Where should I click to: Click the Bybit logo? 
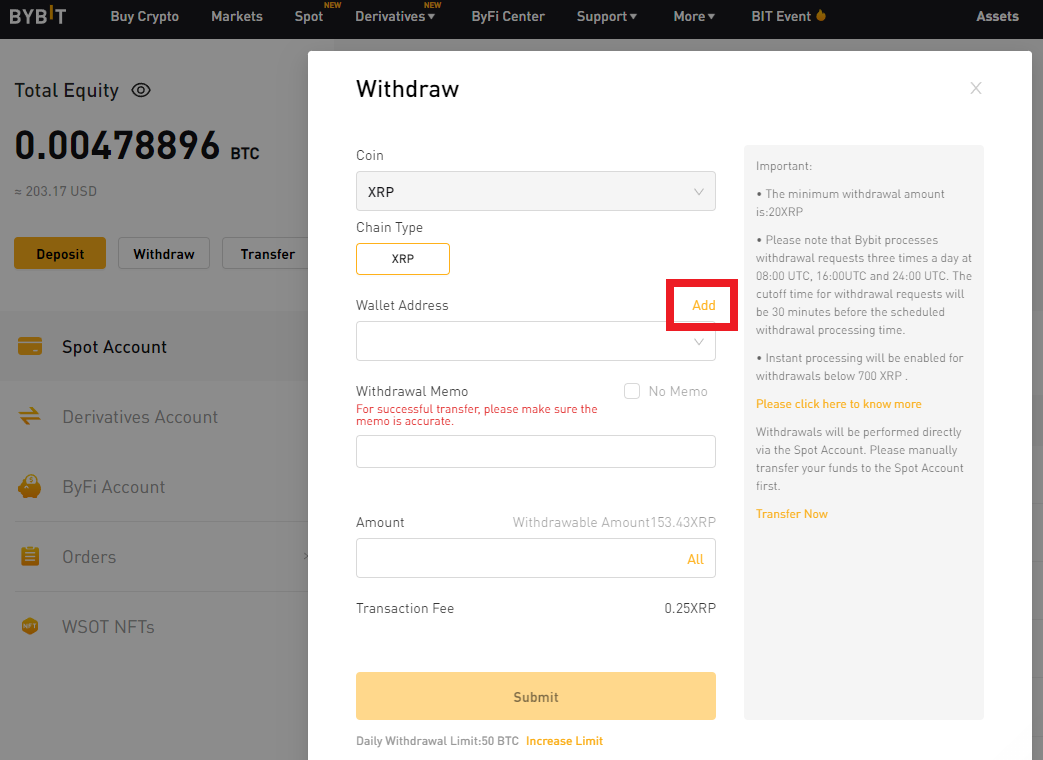click(38, 16)
